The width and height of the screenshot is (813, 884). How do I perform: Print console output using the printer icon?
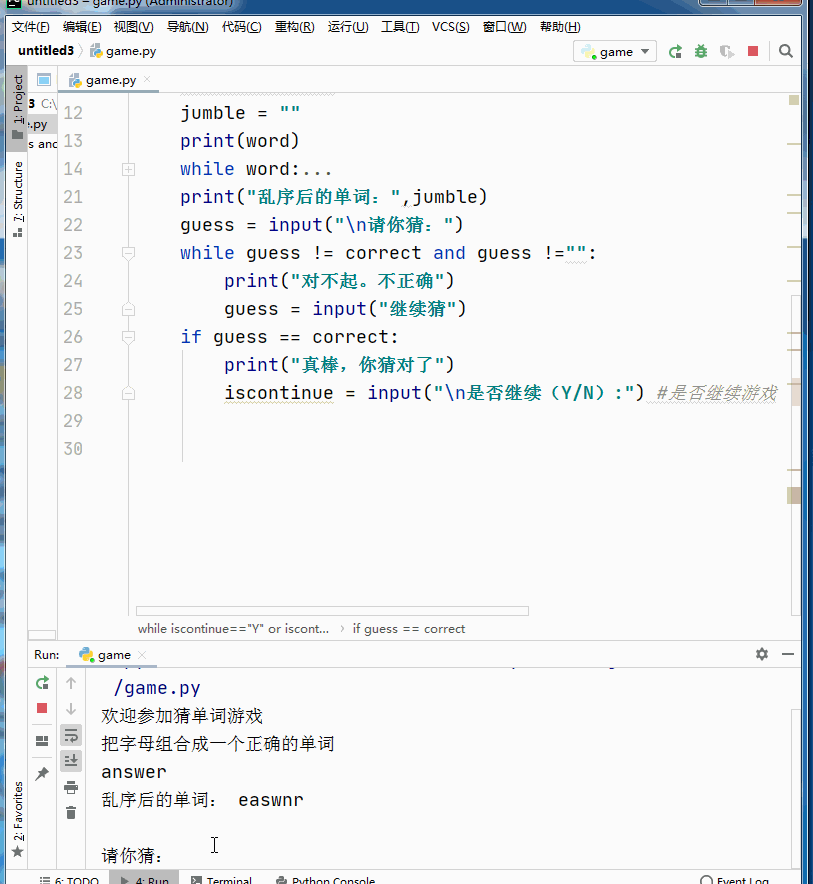pyautogui.click(x=71, y=787)
